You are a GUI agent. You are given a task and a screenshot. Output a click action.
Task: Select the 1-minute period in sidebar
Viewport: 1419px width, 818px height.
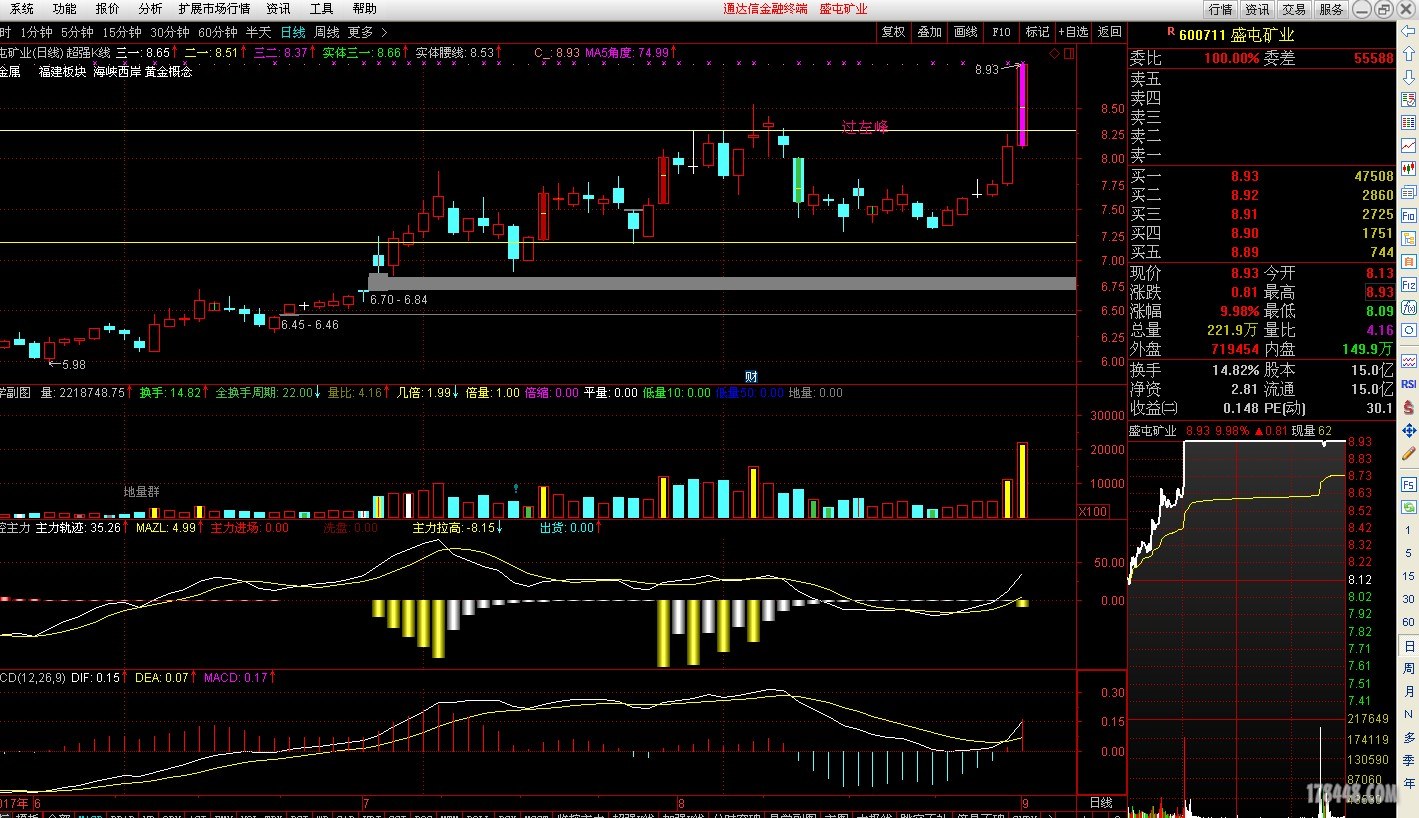pyautogui.click(x=1409, y=531)
